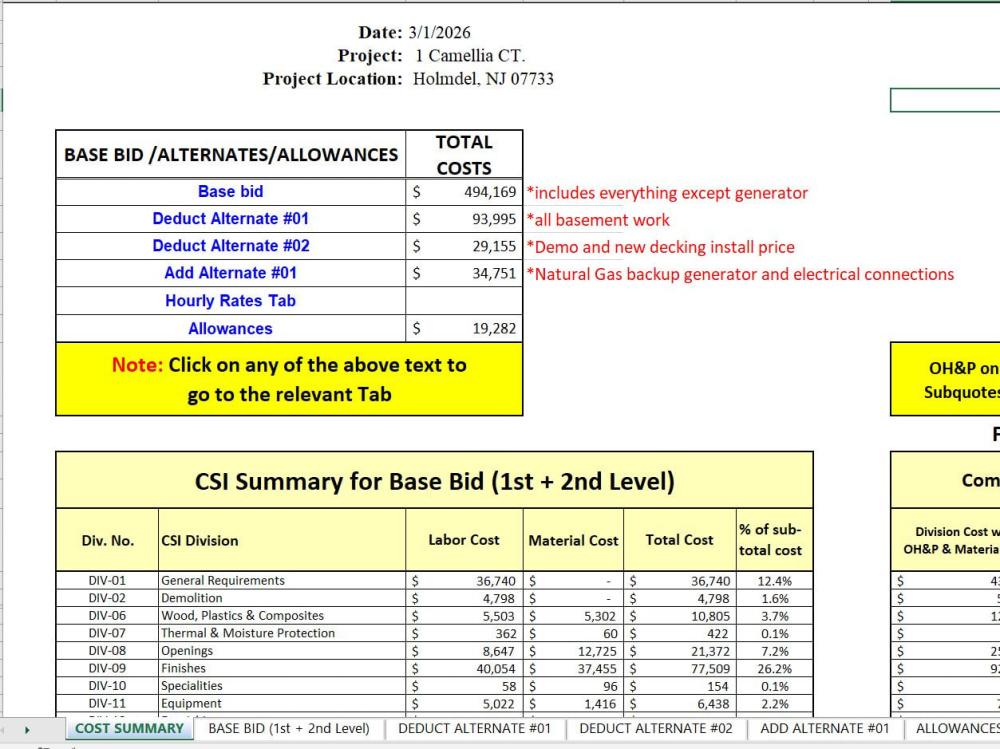
Task: Select the Specialities division cell
Action: 282,686
